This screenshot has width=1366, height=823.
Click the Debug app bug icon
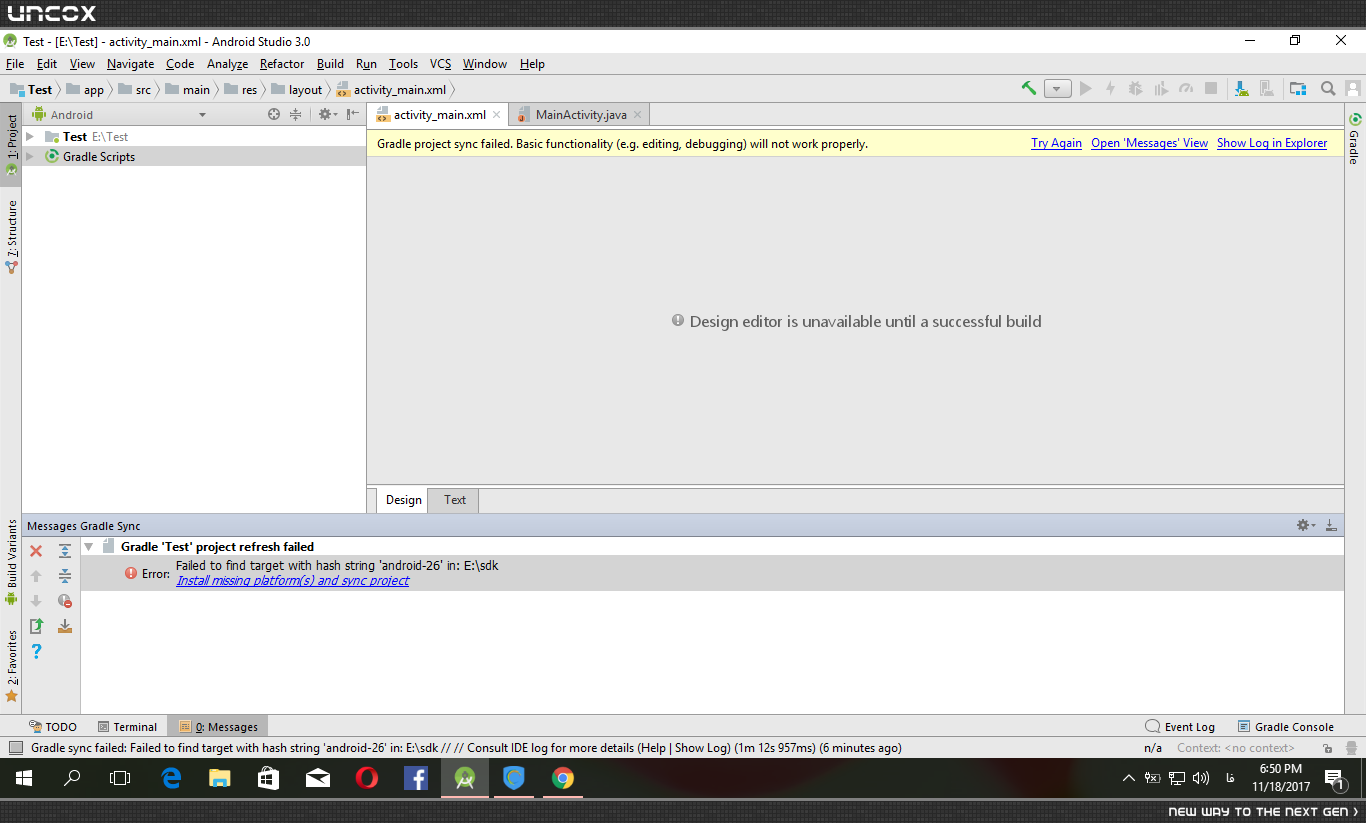pos(1135,89)
